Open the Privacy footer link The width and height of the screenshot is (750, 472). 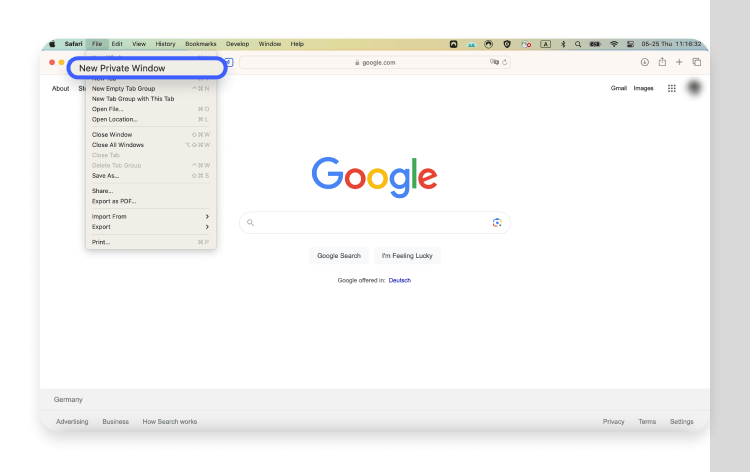[614, 422]
